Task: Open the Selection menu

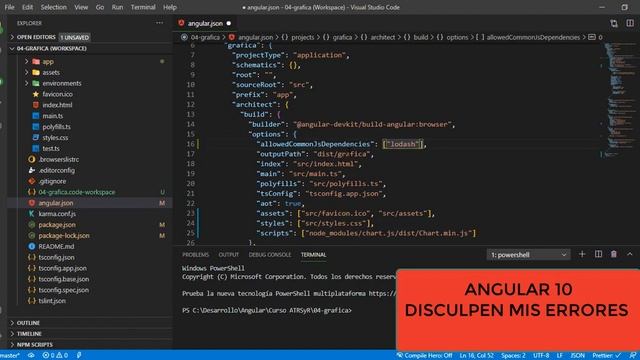Action: coord(53,7)
